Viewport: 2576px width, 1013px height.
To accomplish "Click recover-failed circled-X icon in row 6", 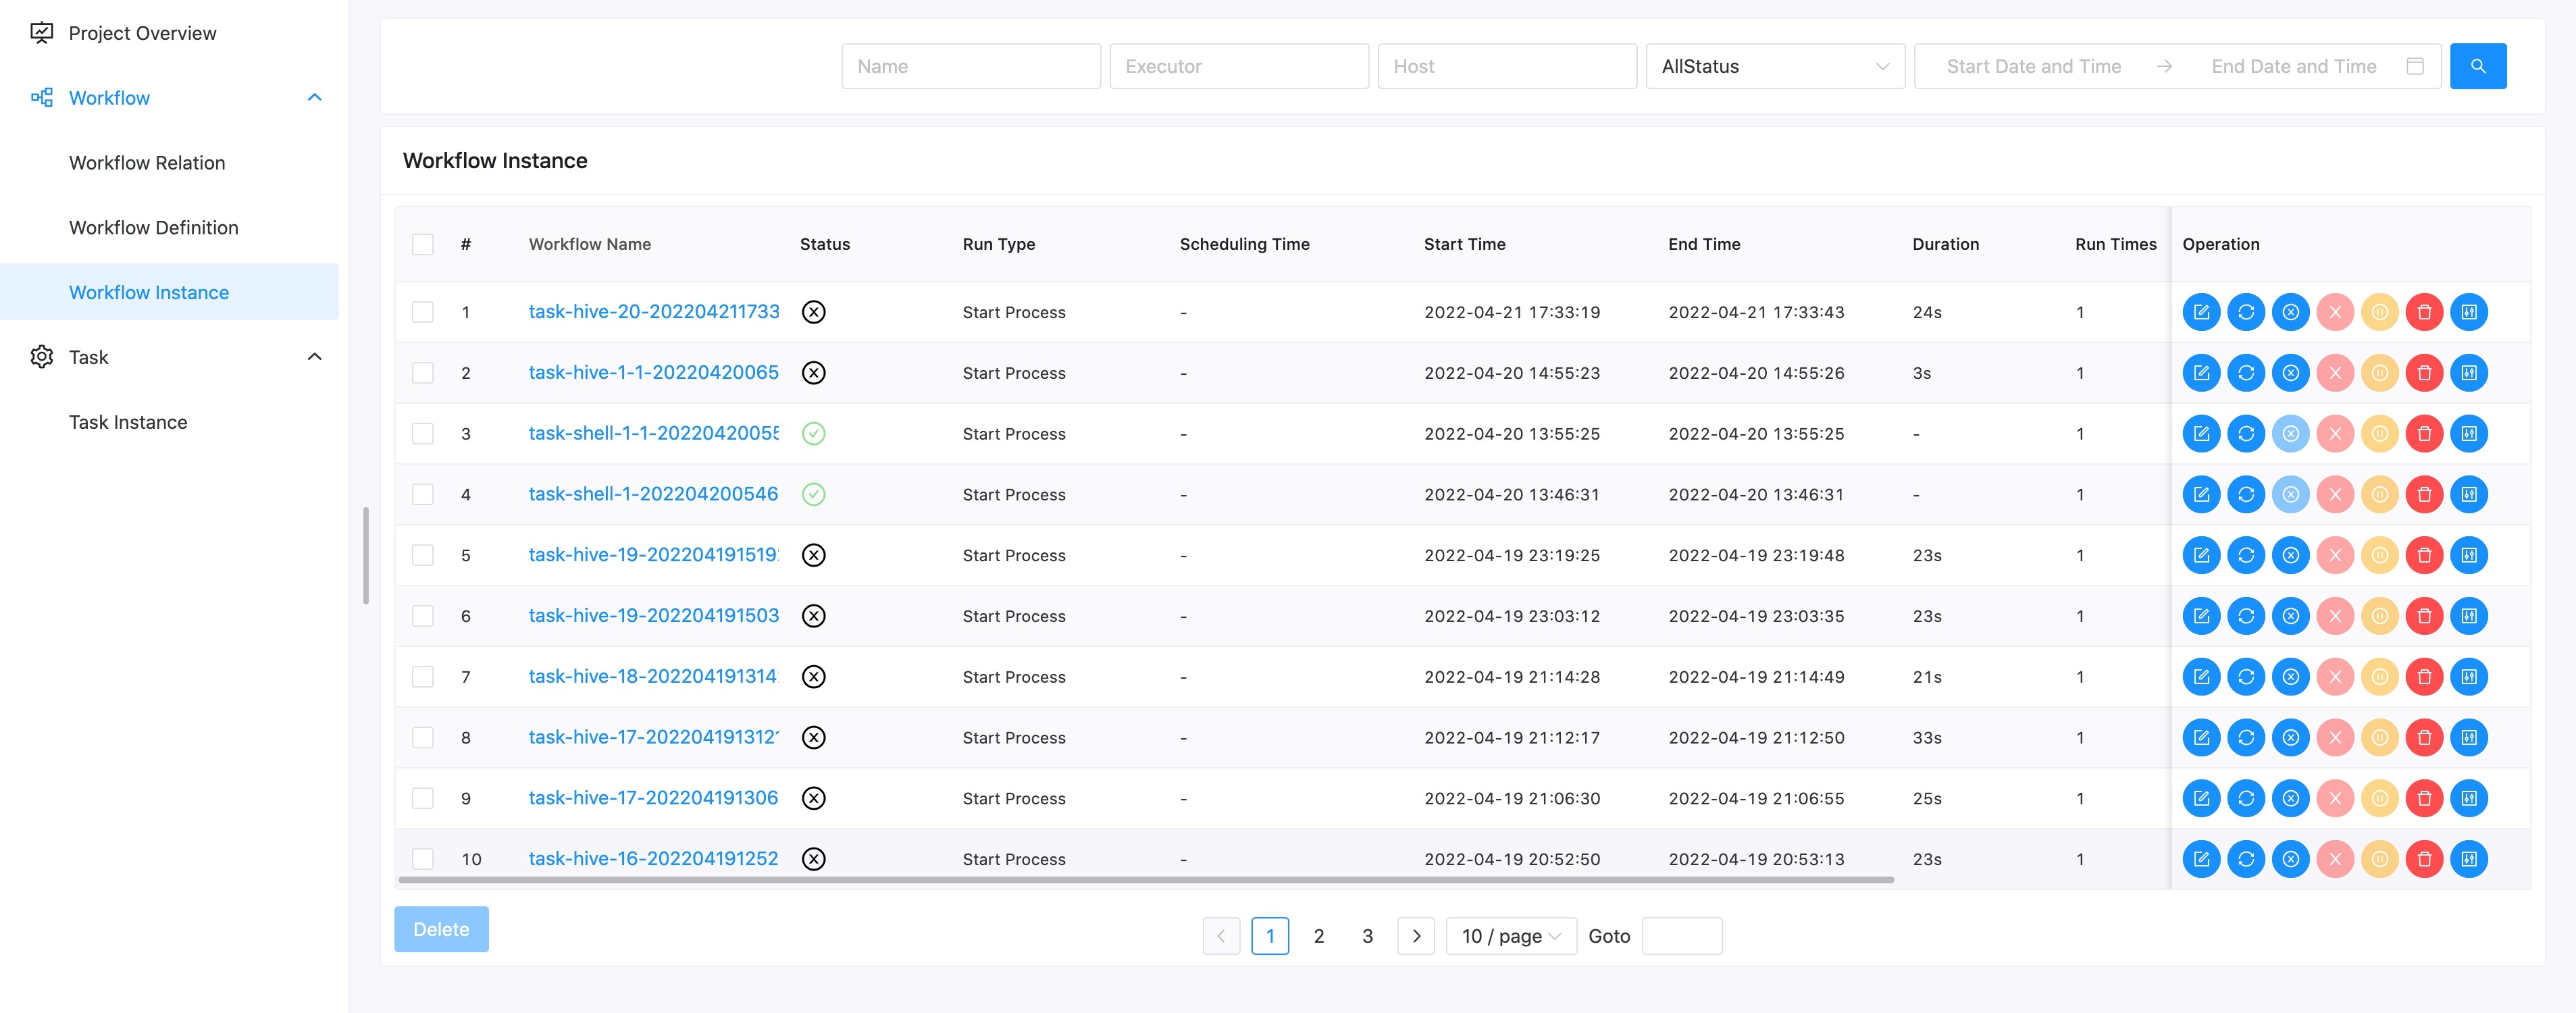I will 2290,616.
